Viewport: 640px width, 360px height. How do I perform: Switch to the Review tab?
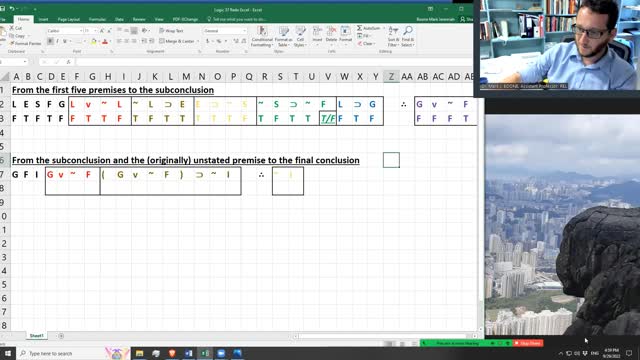pyautogui.click(x=139, y=19)
